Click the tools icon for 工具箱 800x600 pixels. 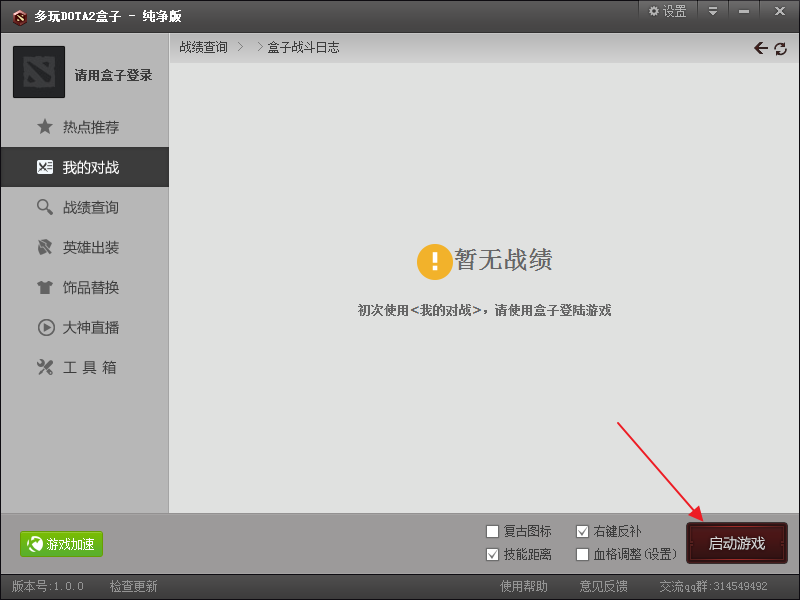click(x=45, y=367)
